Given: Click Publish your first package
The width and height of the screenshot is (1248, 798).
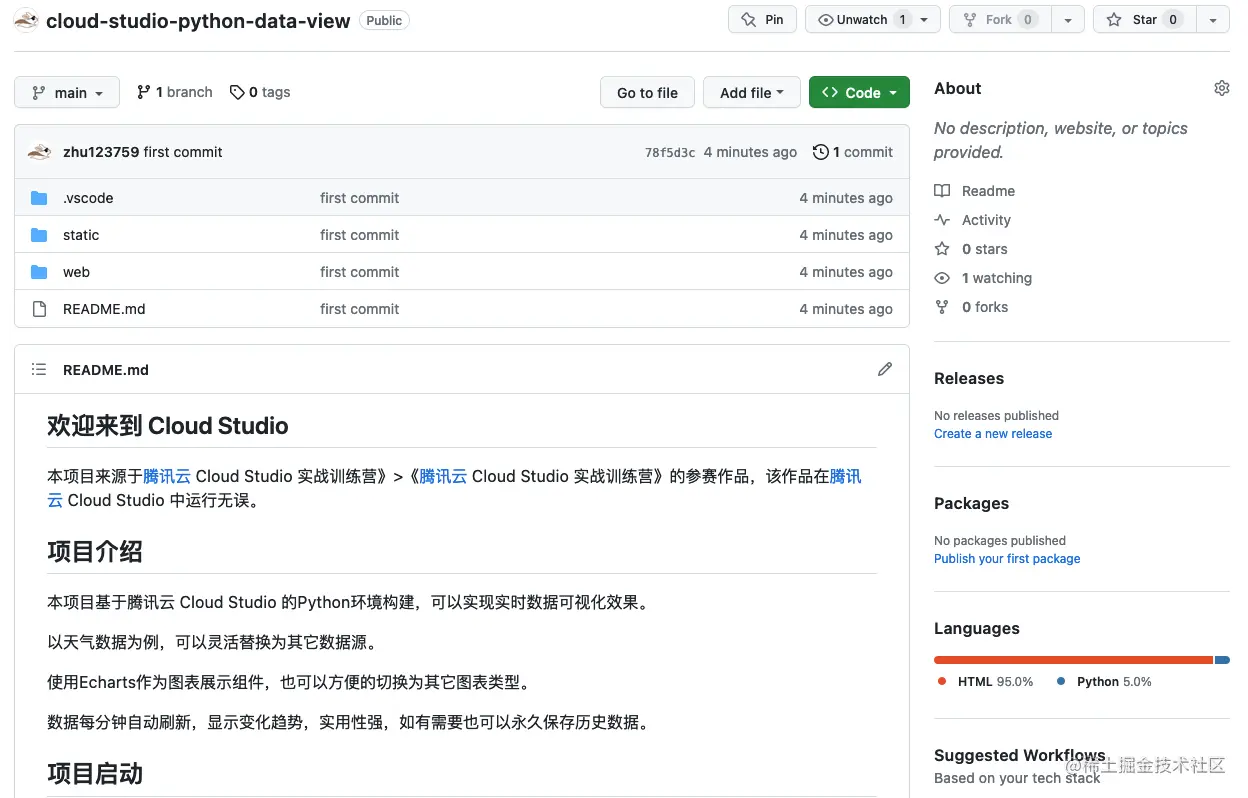Looking at the screenshot, I should [1007, 559].
